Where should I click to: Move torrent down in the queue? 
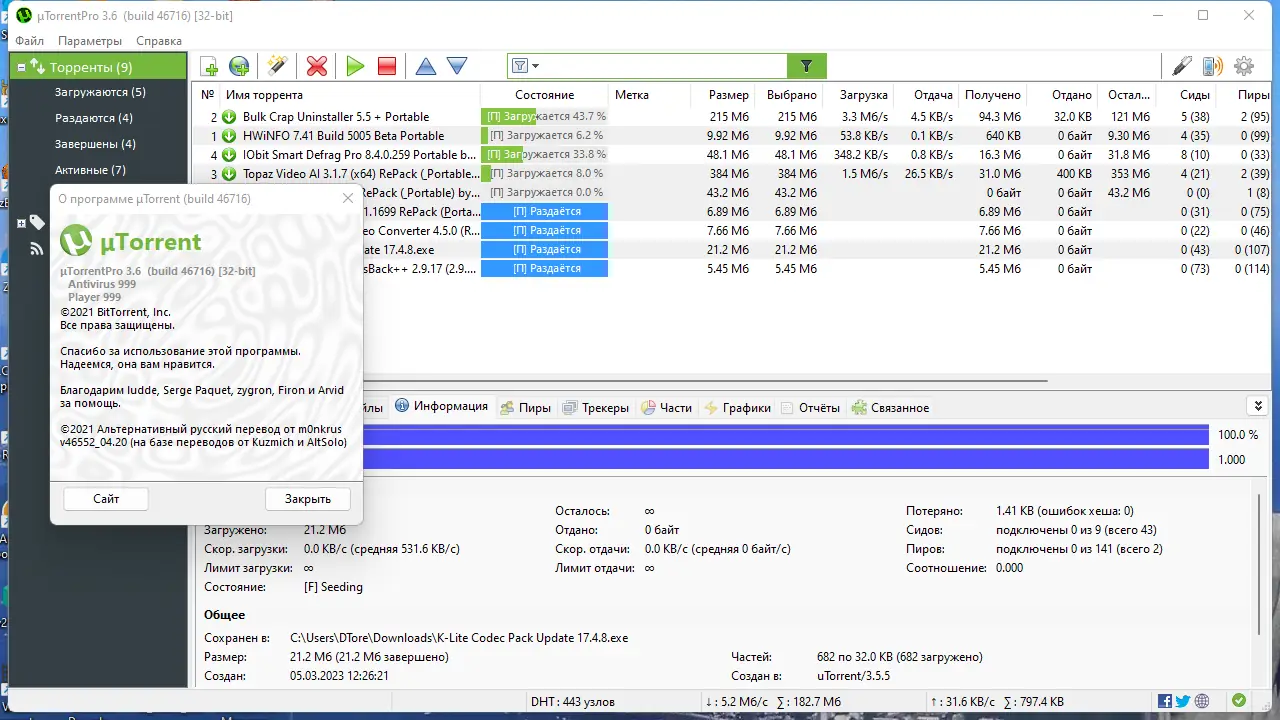coord(456,65)
